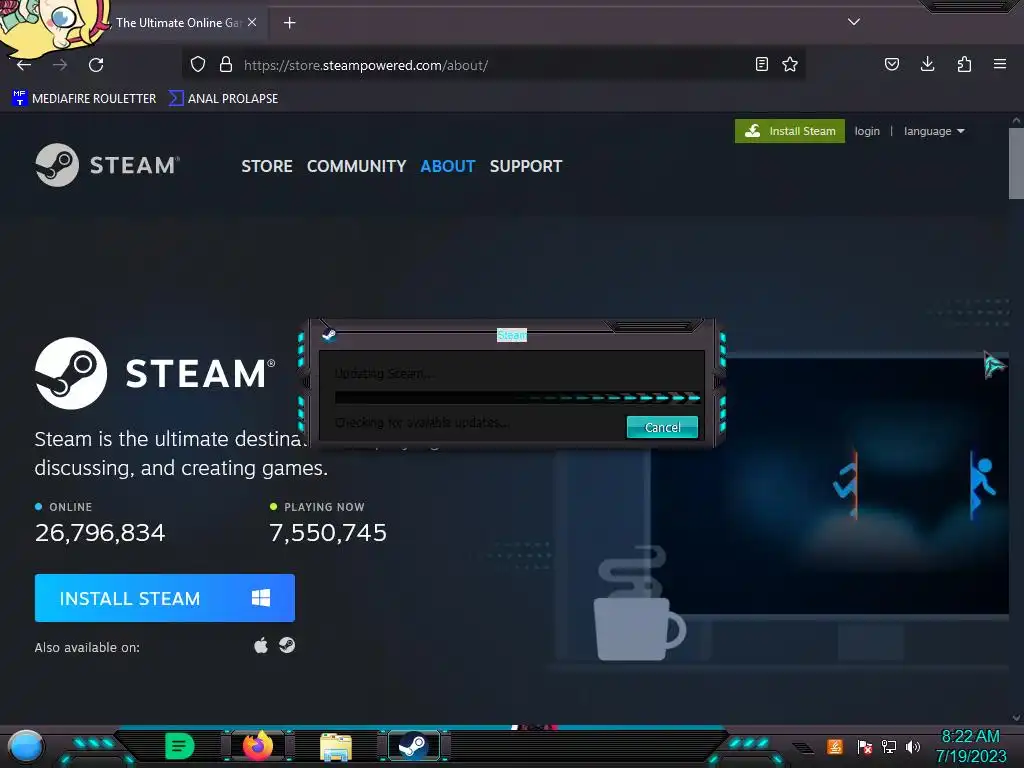The width and height of the screenshot is (1024, 768).
Task: Open the MEDIAFIRE ROULETTER bookmark
Action: pyautogui.click(x=84, y=99)
